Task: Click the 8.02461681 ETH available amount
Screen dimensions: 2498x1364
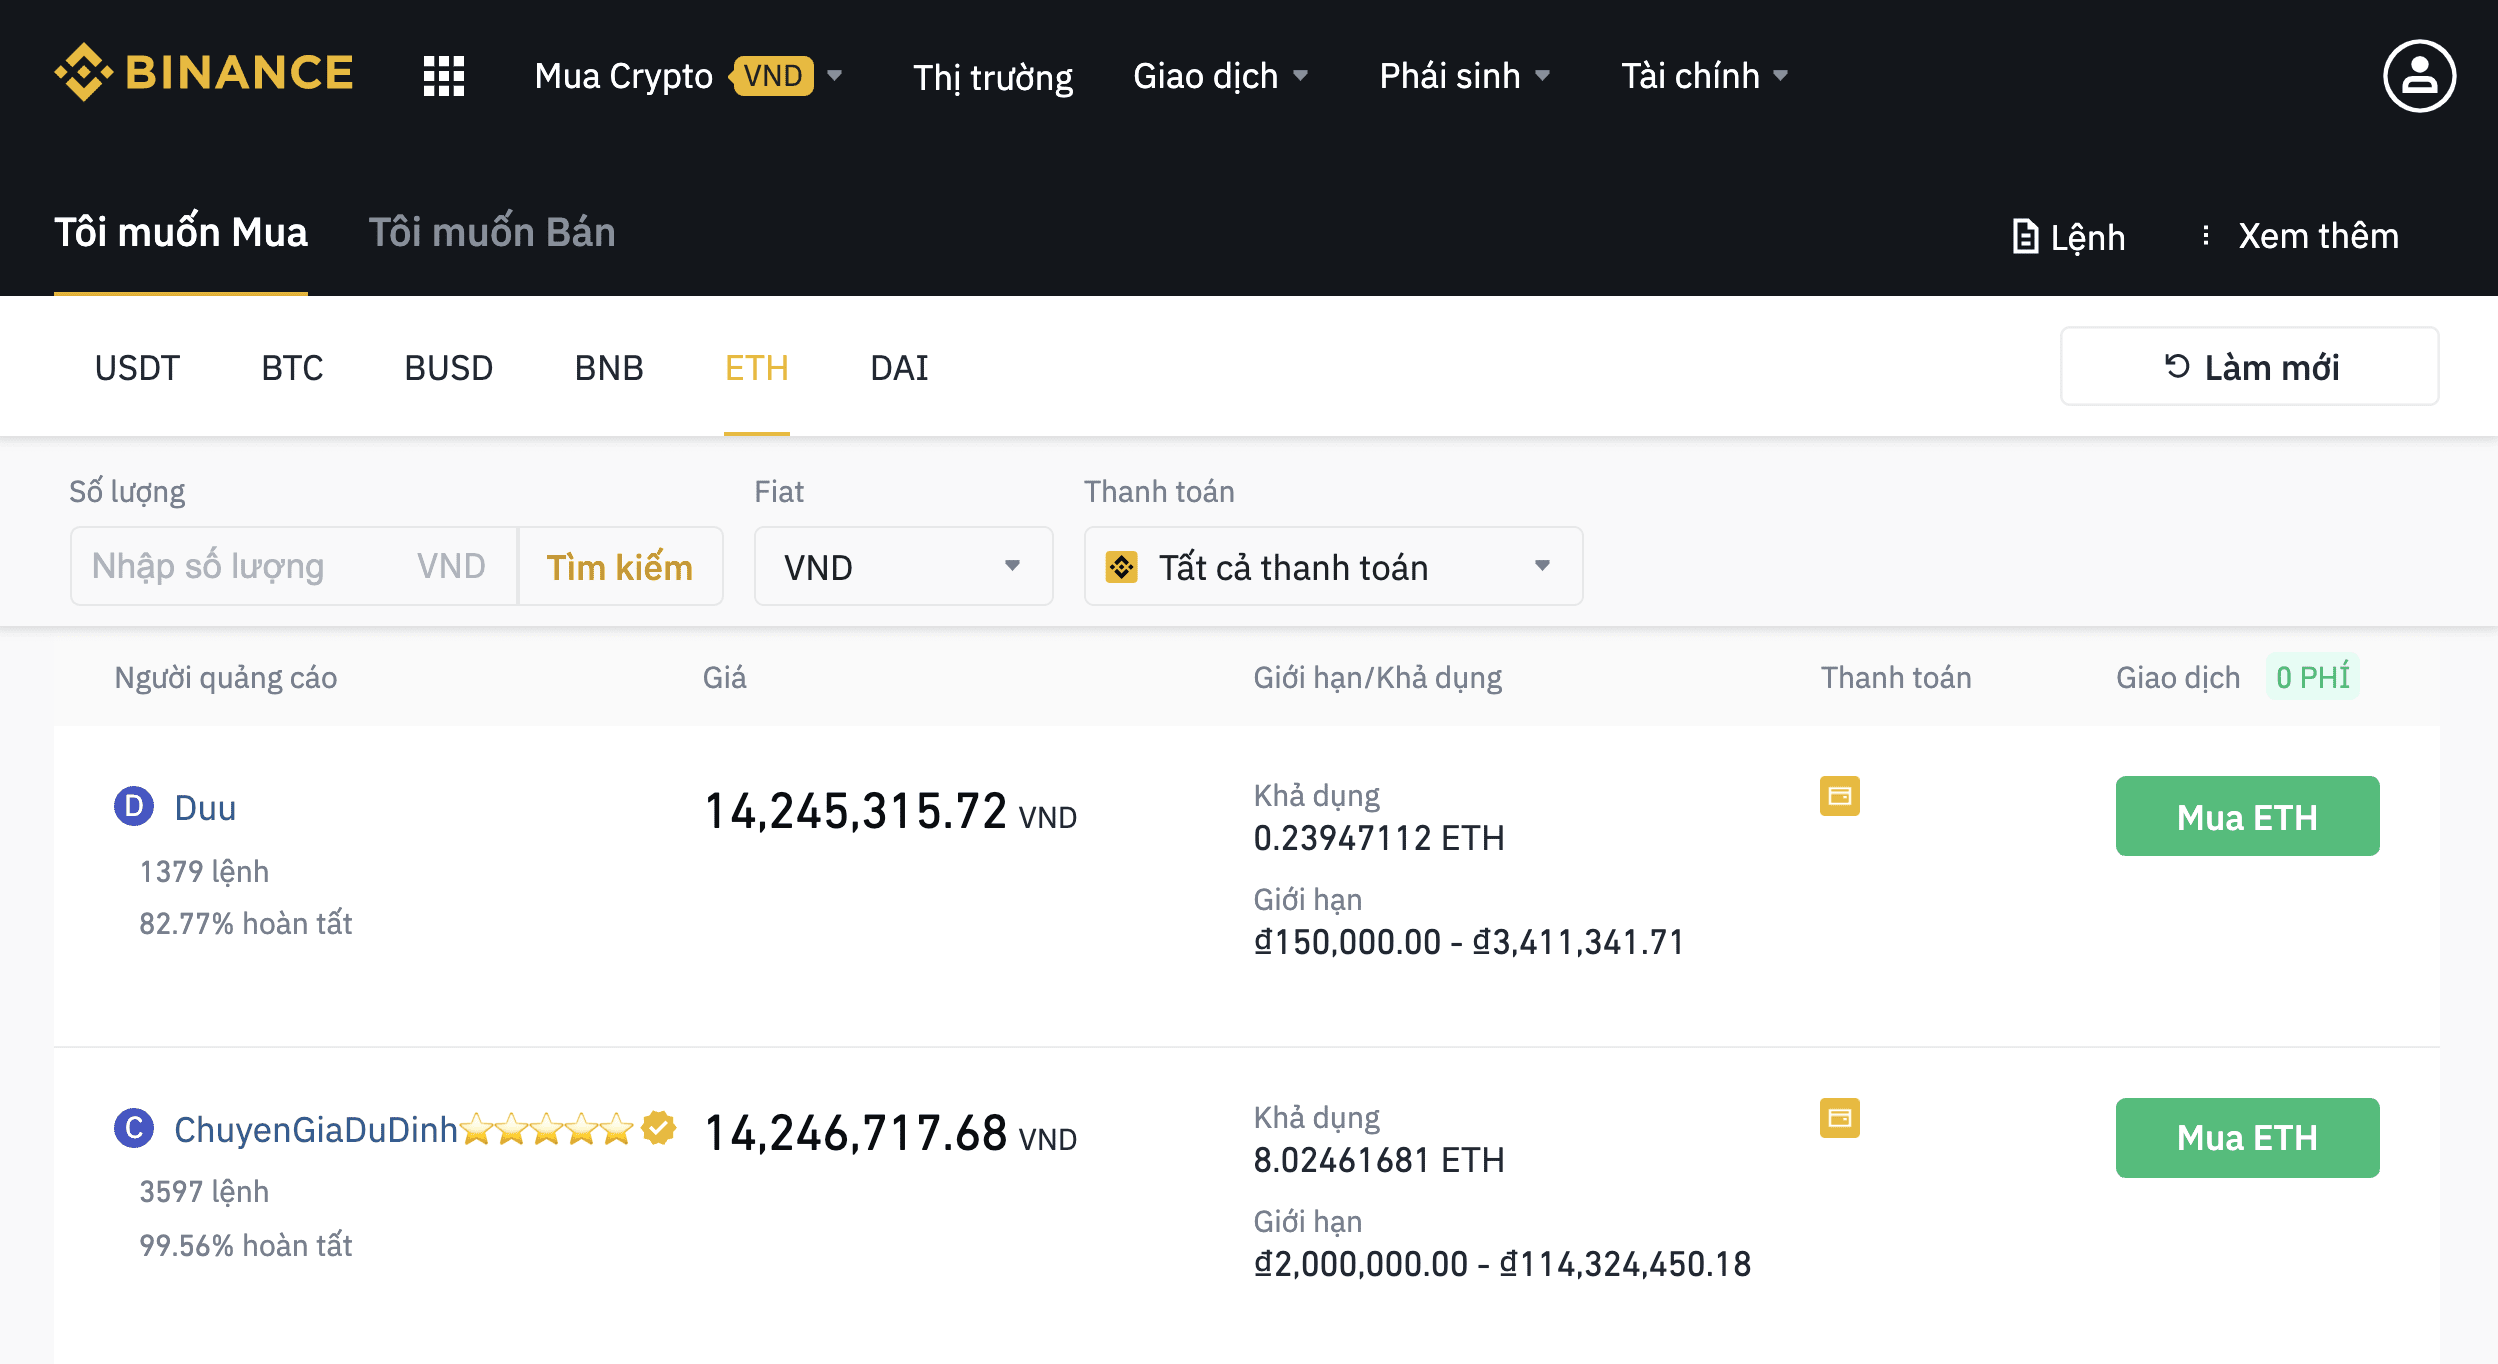Action: 1379,1160
